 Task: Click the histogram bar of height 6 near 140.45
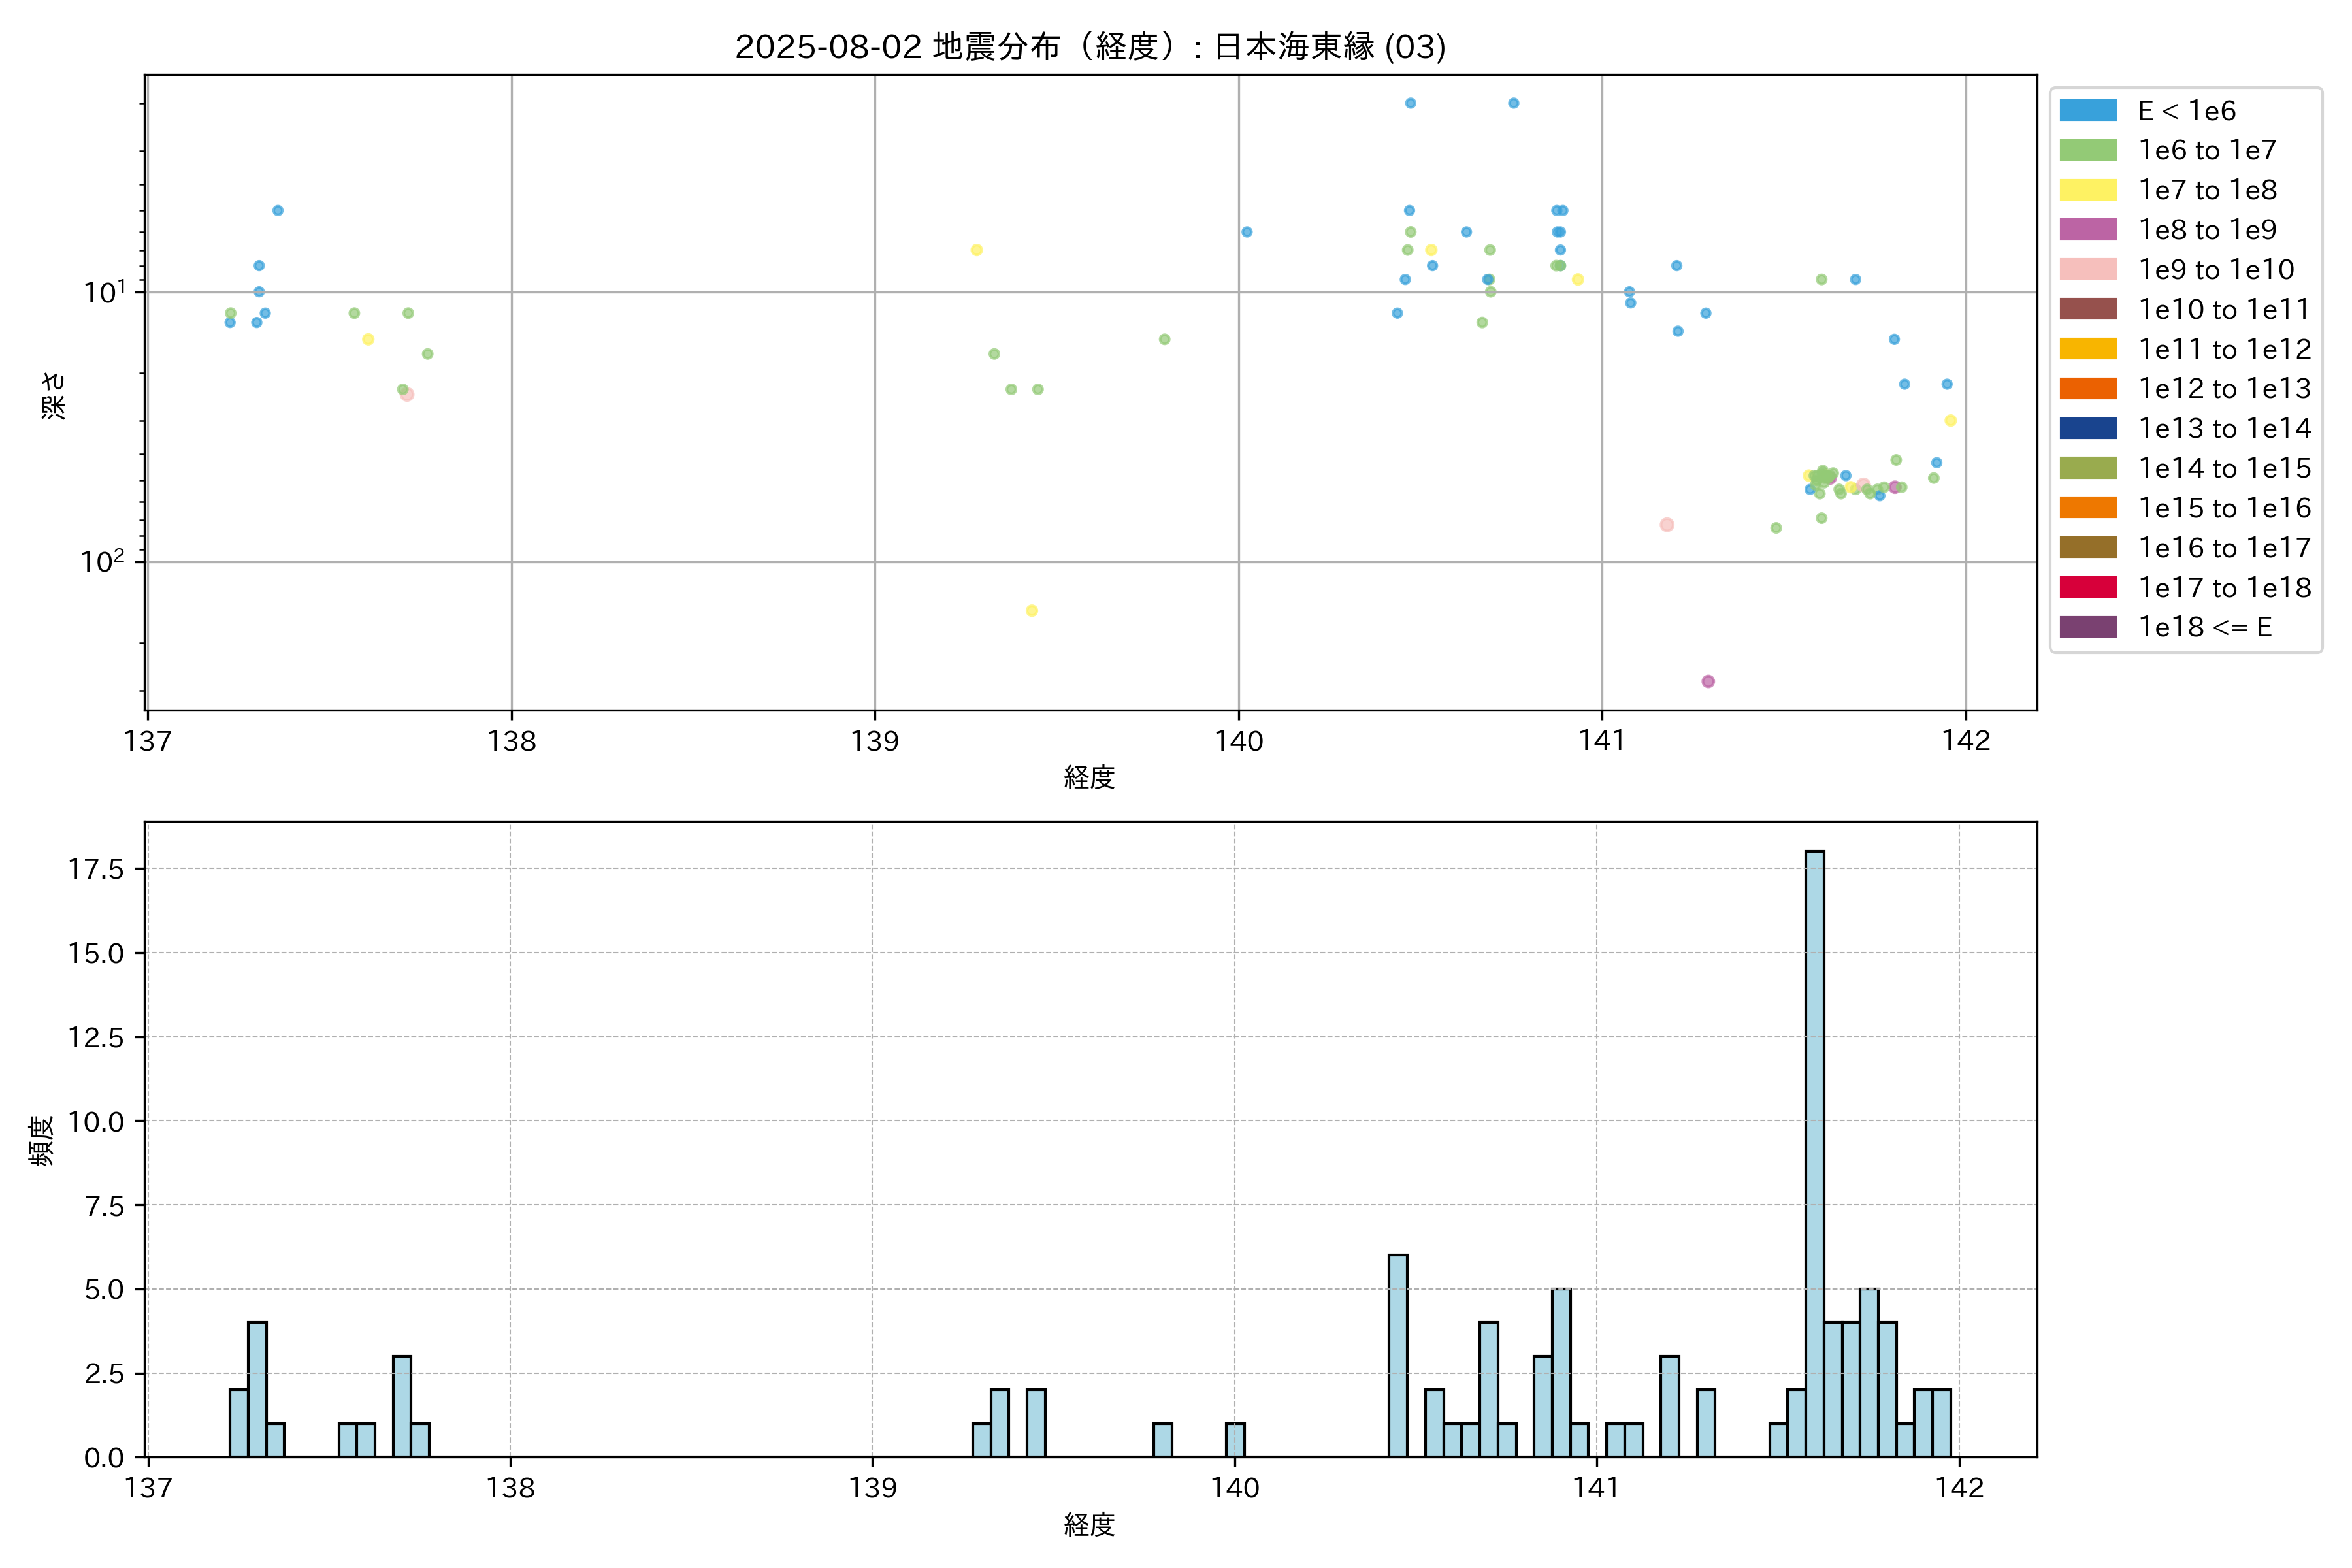[x=1398, y=1355]
